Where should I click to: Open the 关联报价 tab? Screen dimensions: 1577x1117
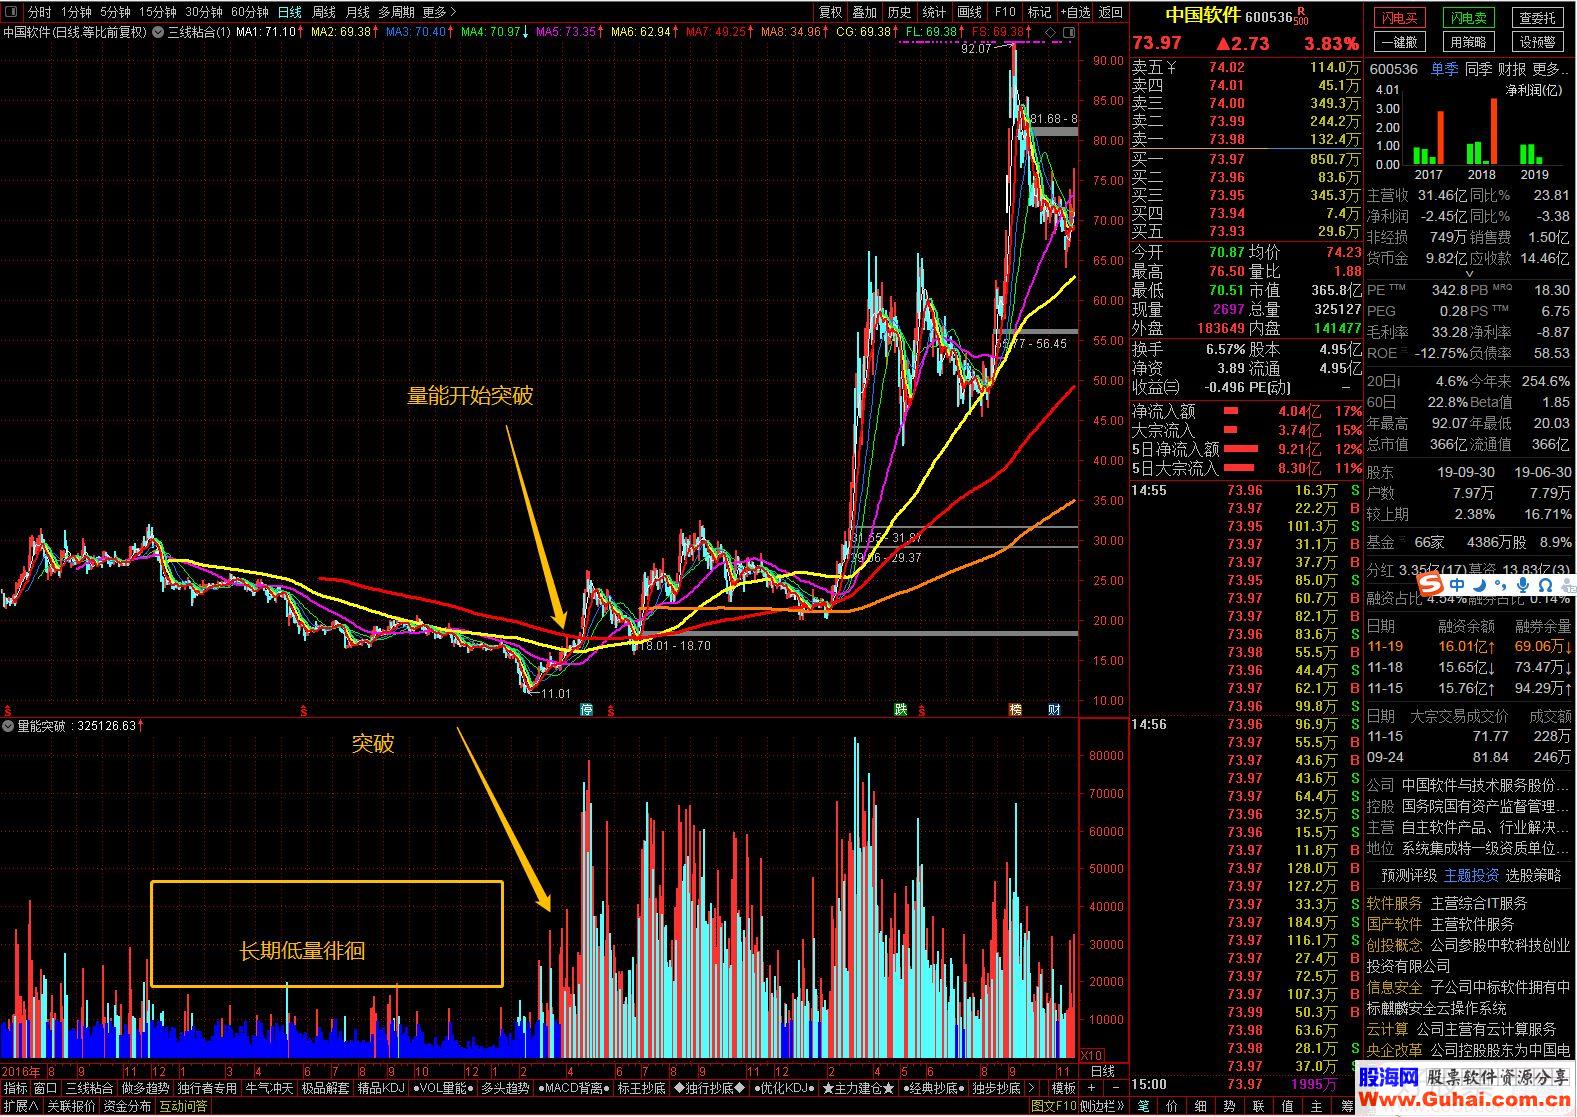pyautogui.click(x=71, y=1106)
